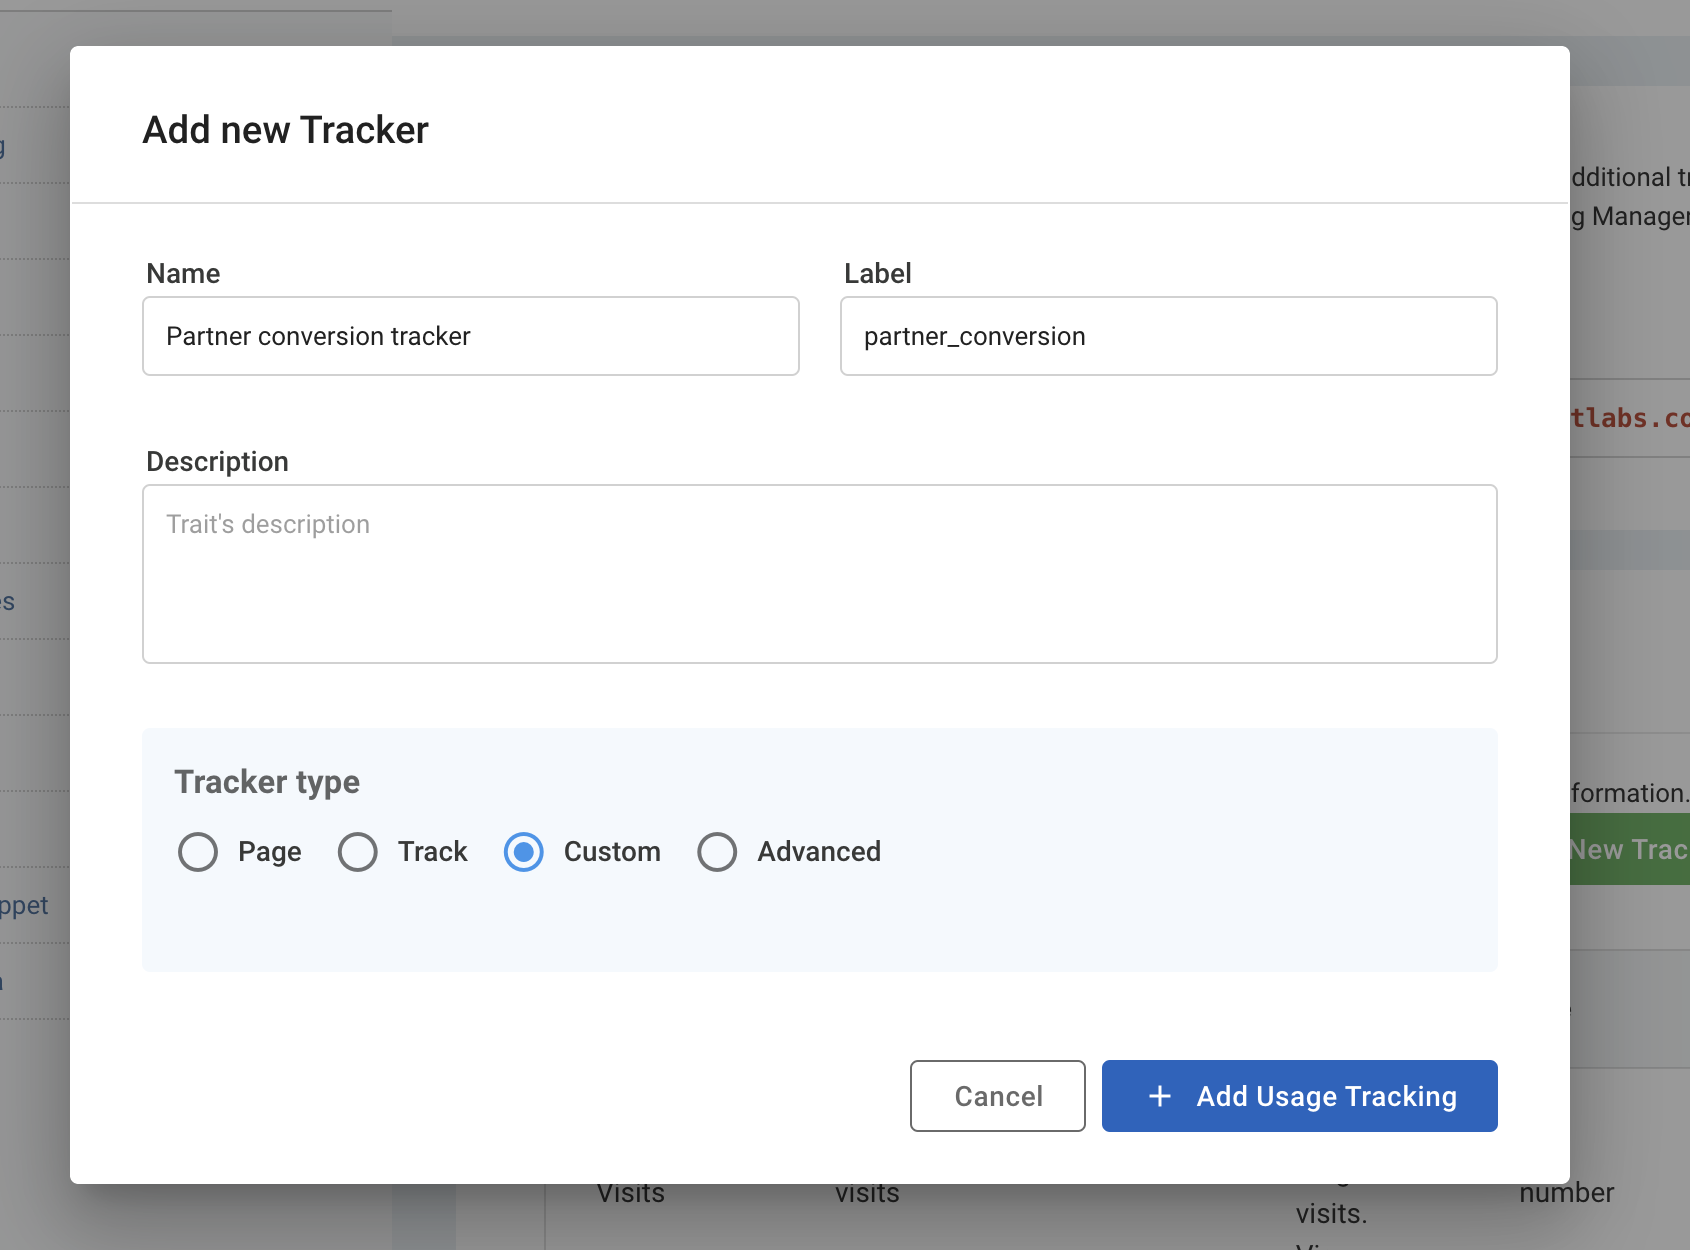Click the 'Name' field label
The width and height of the screenshot is (1690, 1250).
183,273
